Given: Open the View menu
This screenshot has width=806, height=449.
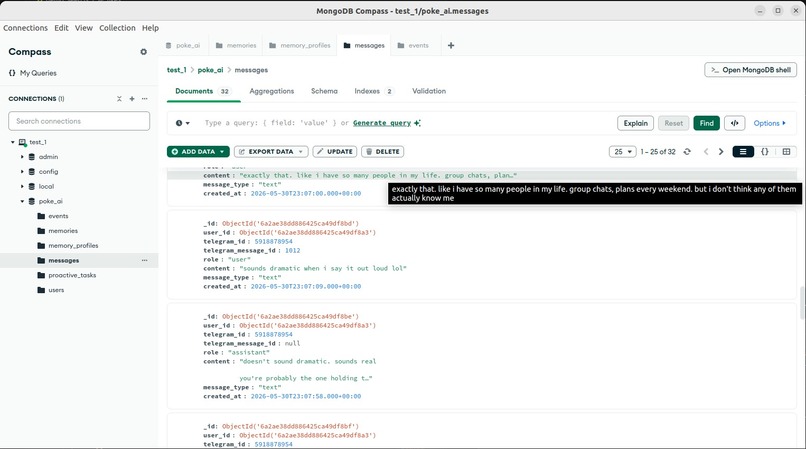Looking at the screenshot, I should point(84,28).
